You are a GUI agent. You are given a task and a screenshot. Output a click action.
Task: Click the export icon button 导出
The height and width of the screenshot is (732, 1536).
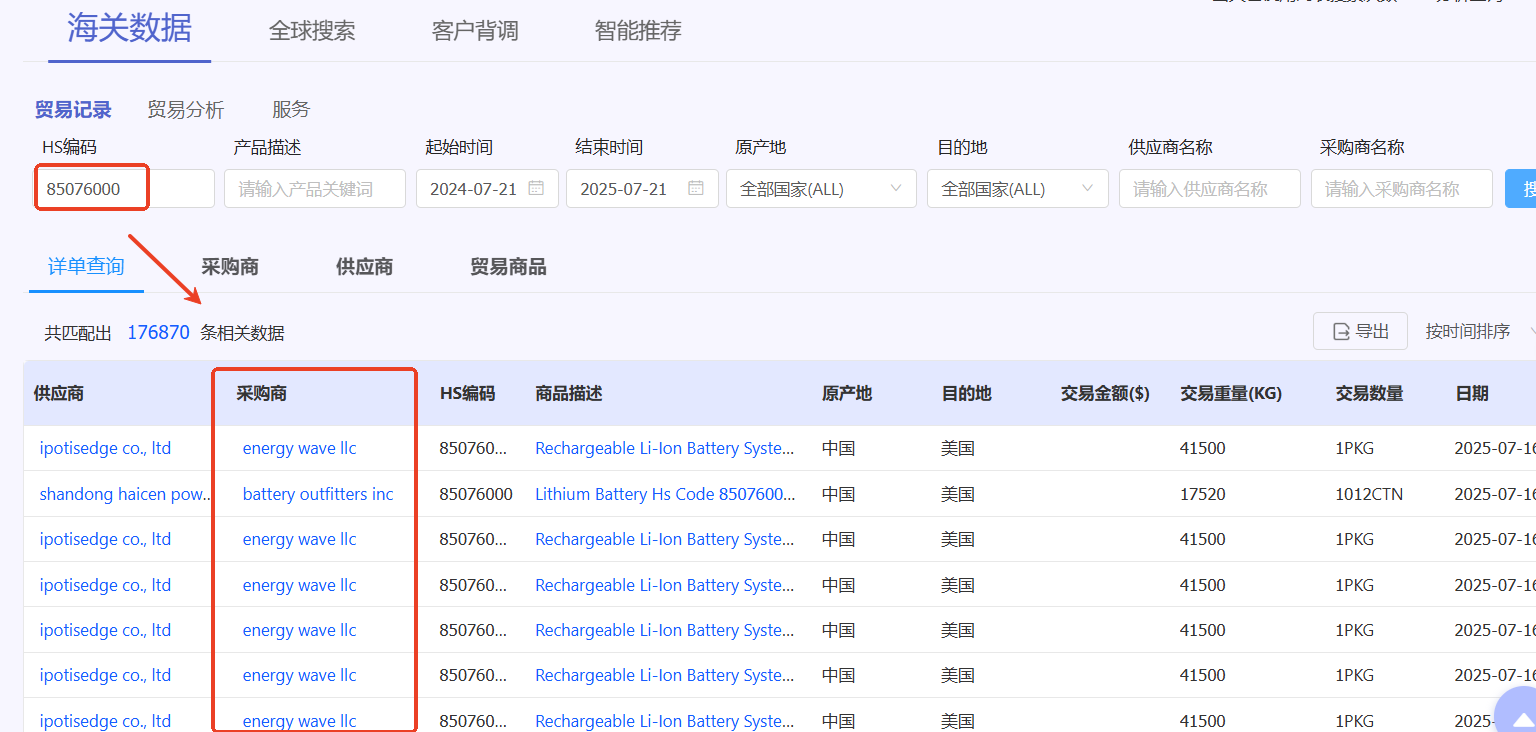click(x=1360, y=331)
